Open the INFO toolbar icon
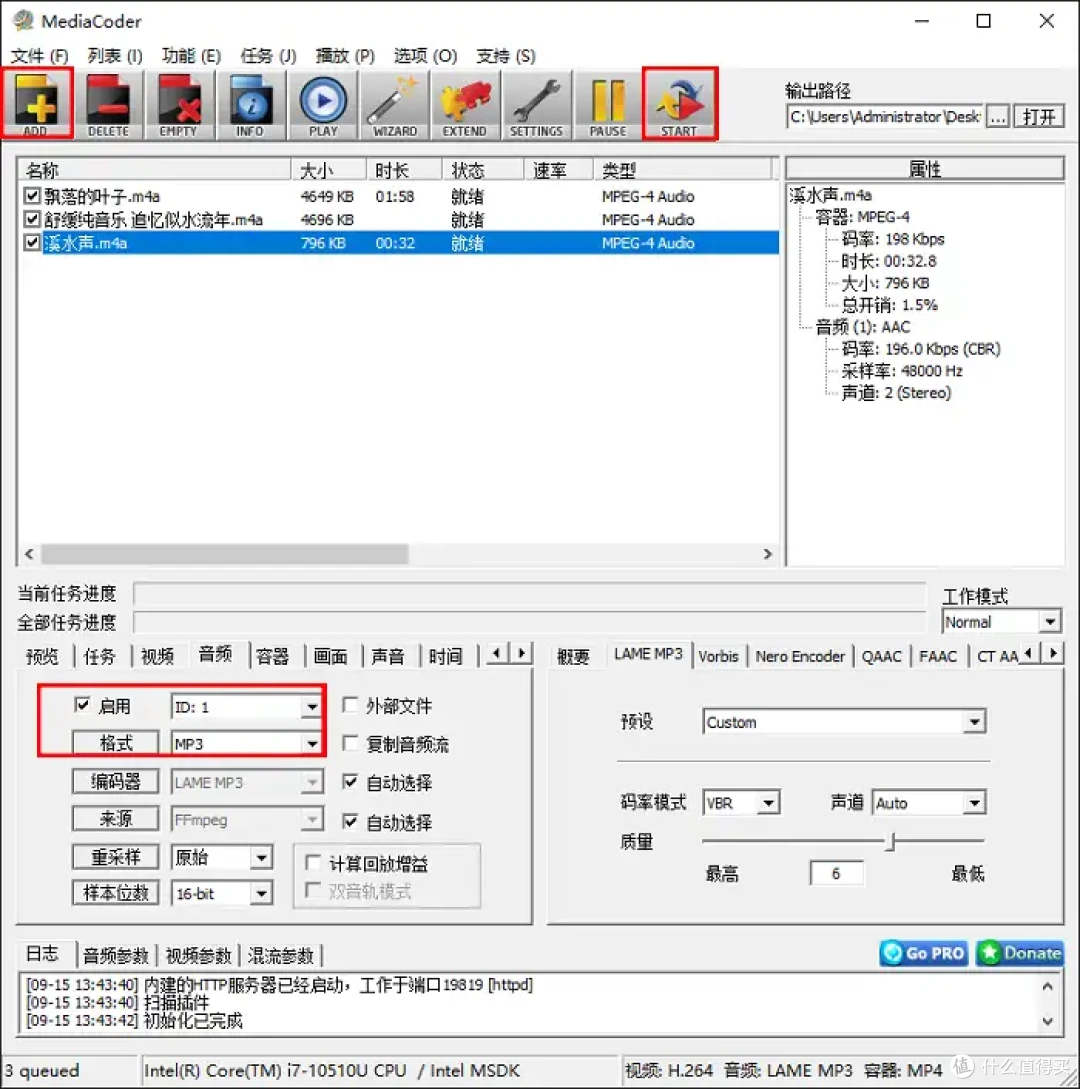Image resolution: width=1080 pixels, height=1089 pixels. [x=250, y=104]
